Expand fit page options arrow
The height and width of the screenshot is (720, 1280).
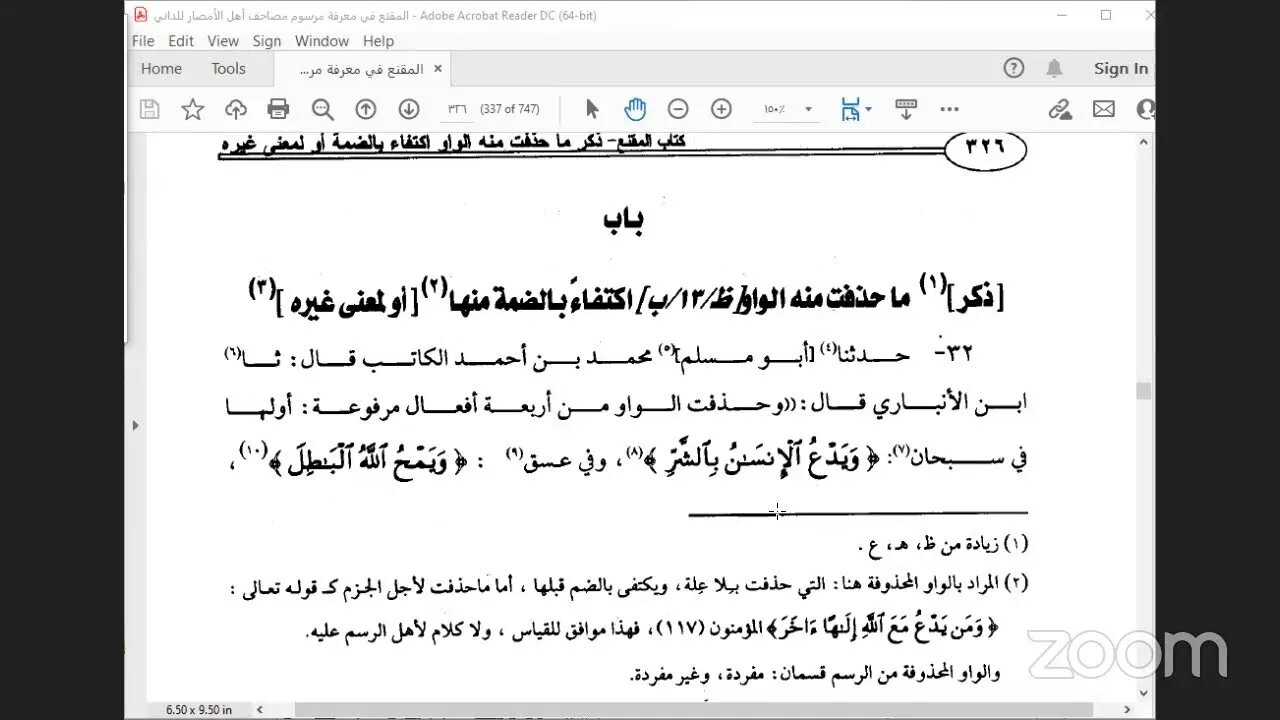coord(868,110)
